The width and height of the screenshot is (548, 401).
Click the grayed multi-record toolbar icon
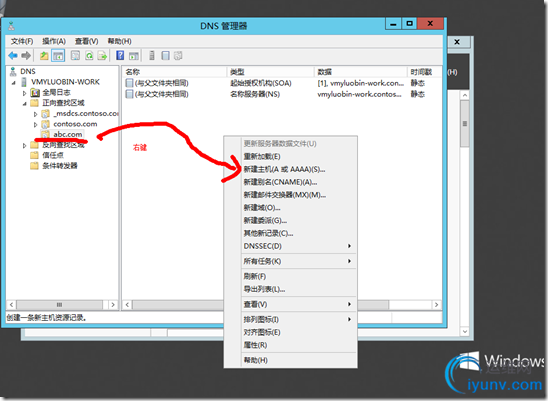click(178, 55)
